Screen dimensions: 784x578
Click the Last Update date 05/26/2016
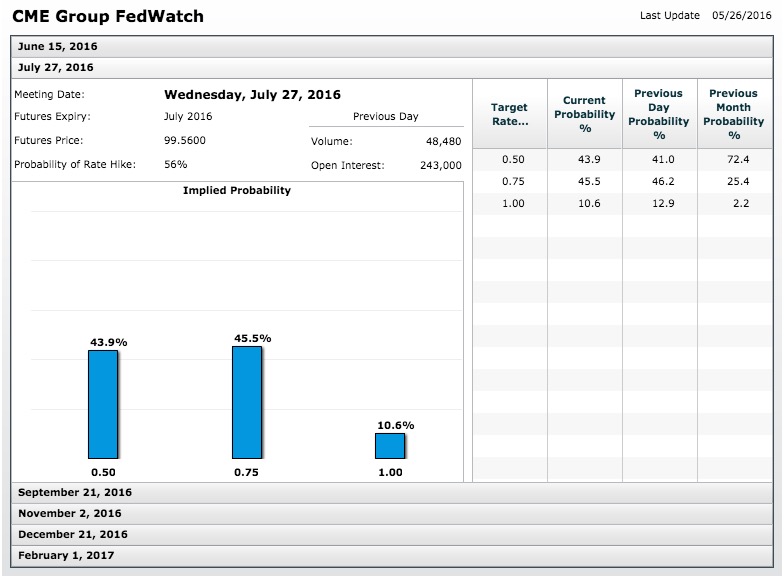pyautogui.click(x=742, y=16)
